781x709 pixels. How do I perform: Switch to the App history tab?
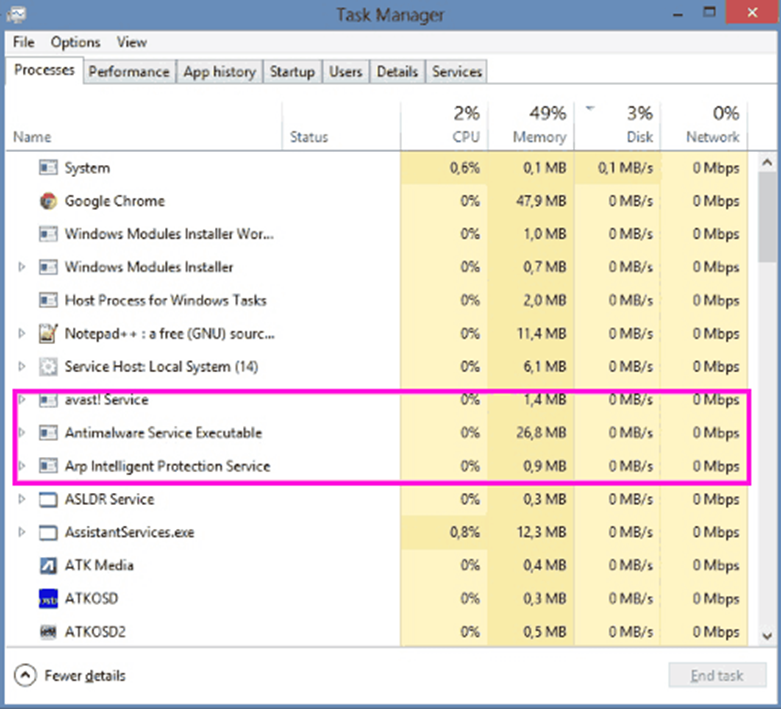(x=219, y=72)
